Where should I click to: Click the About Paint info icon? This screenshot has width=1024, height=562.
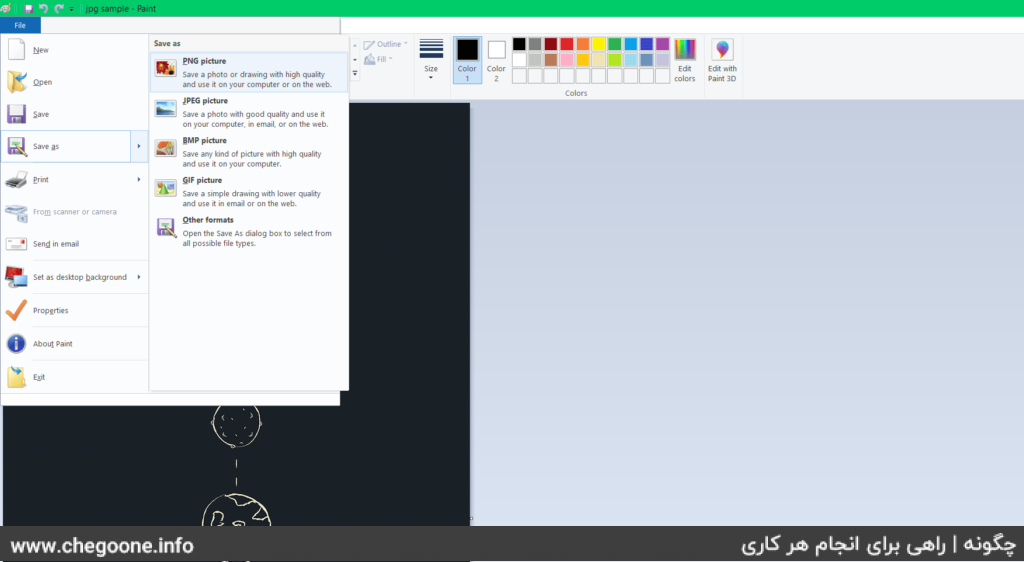pos(16,343)
